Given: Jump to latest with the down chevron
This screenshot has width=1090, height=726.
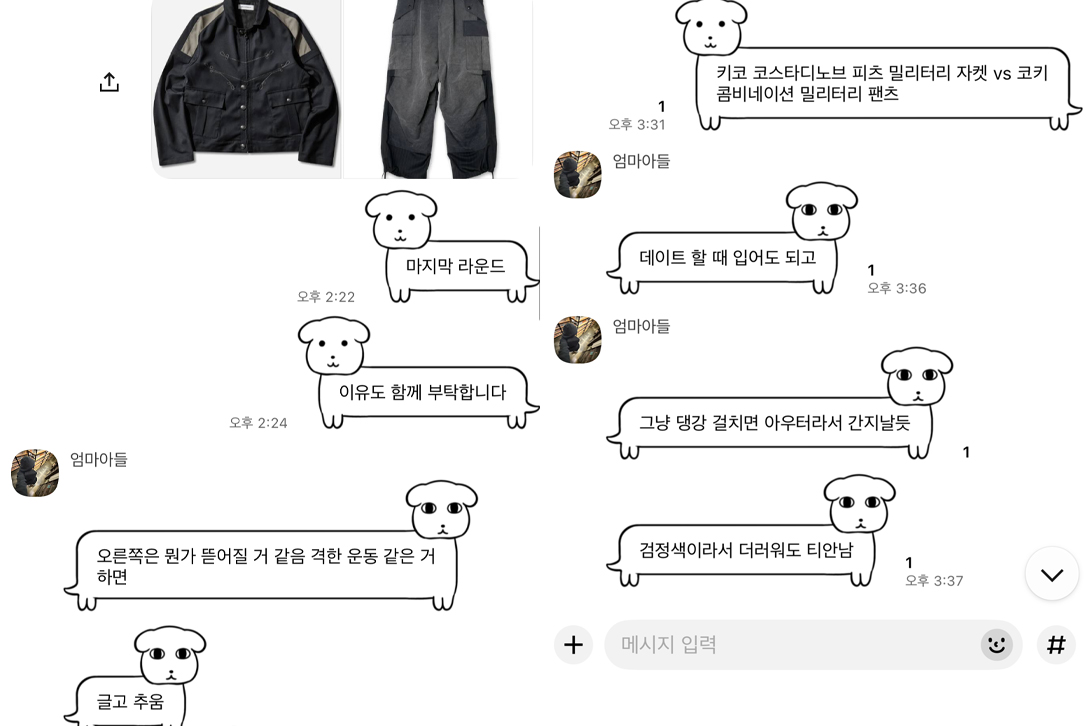Looking at the screenshot, I should pyautogui.click(x=1052, y=574).
